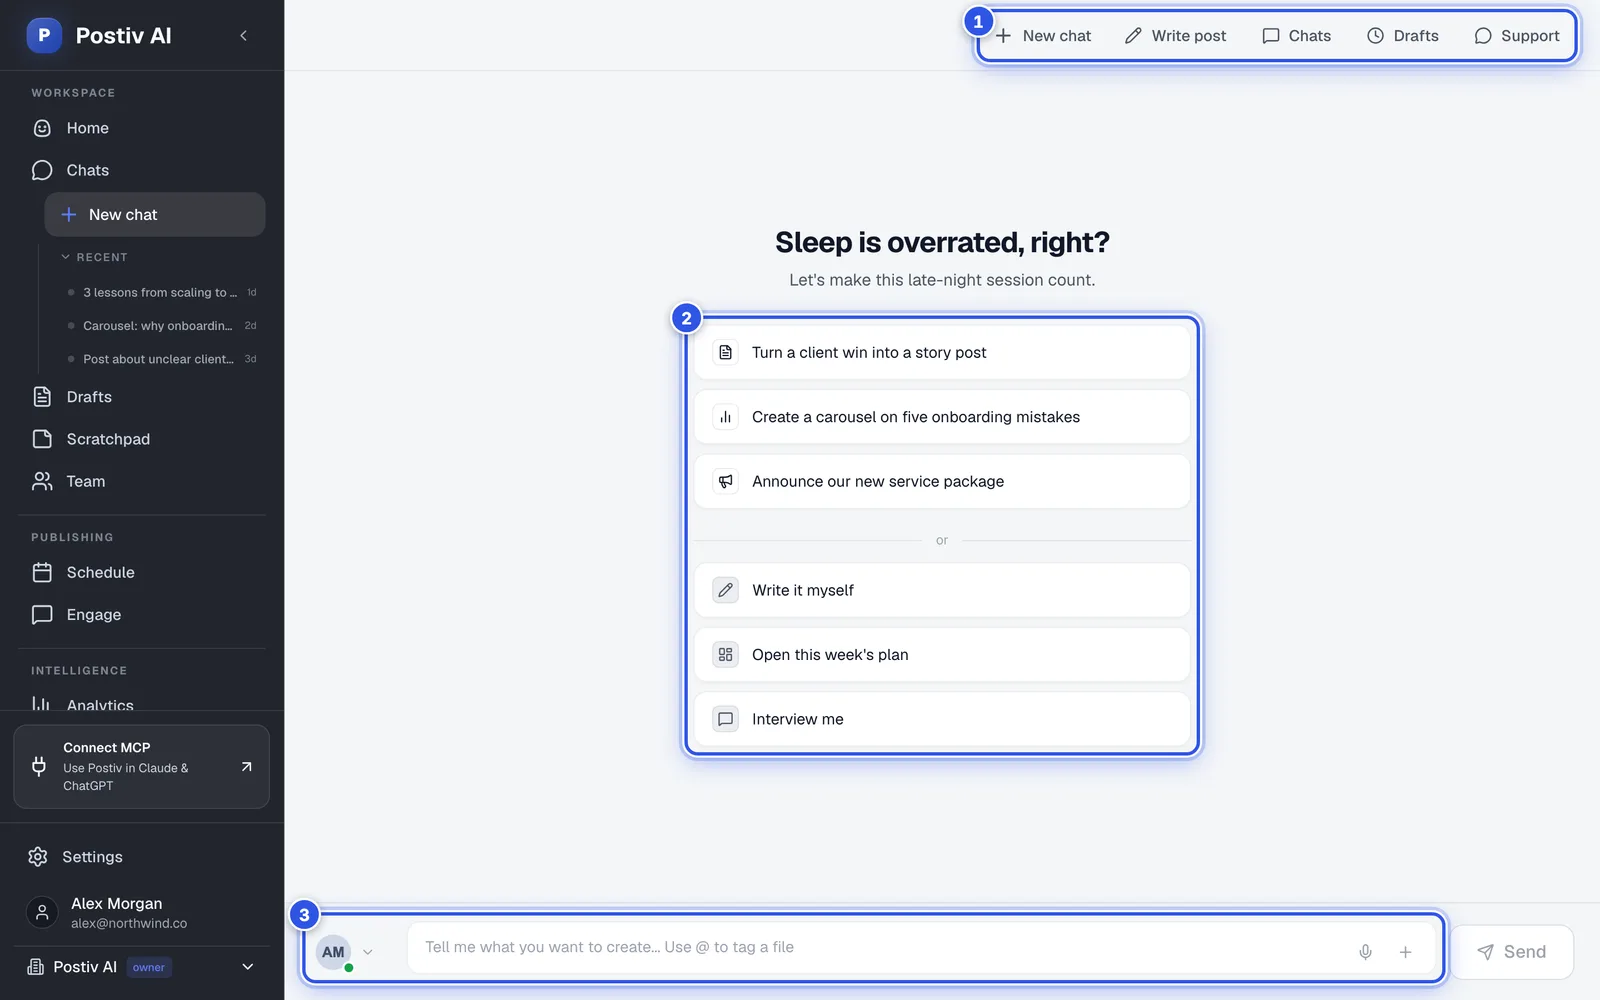The height and width of the screenshot is (1000, 1600).
Task: Click the plus icon on the top bar New chat
Action: (1004, 36)
